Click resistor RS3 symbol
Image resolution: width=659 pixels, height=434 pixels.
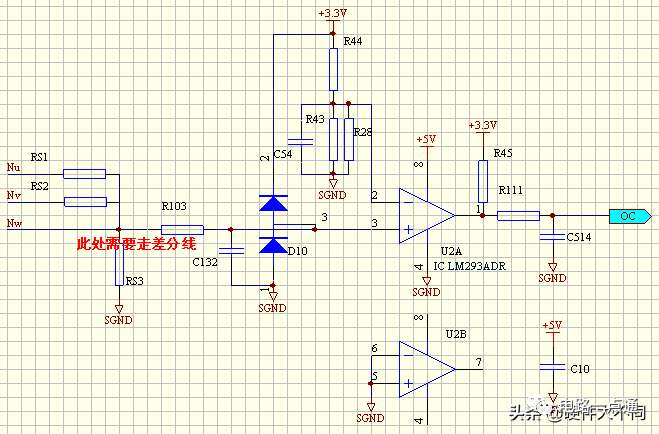pos(119,265)
